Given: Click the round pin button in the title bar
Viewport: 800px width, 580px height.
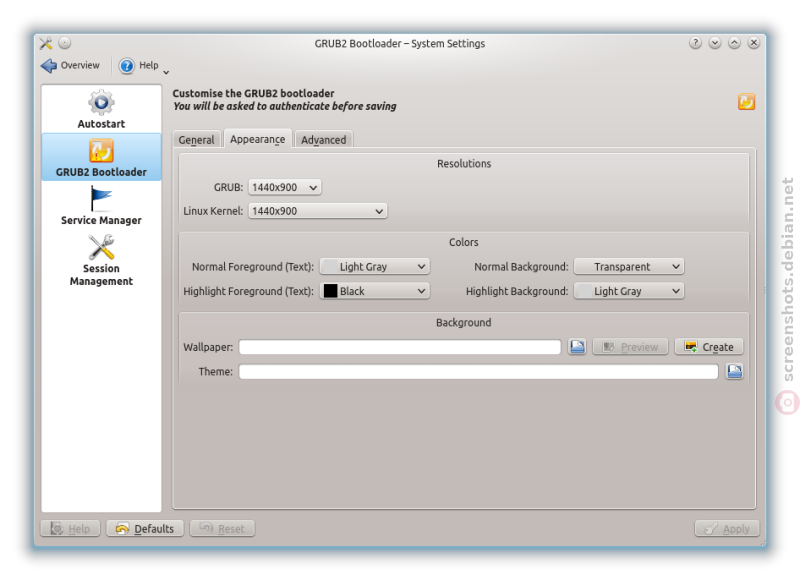Looking at the screenshot, I should [64, 43].
